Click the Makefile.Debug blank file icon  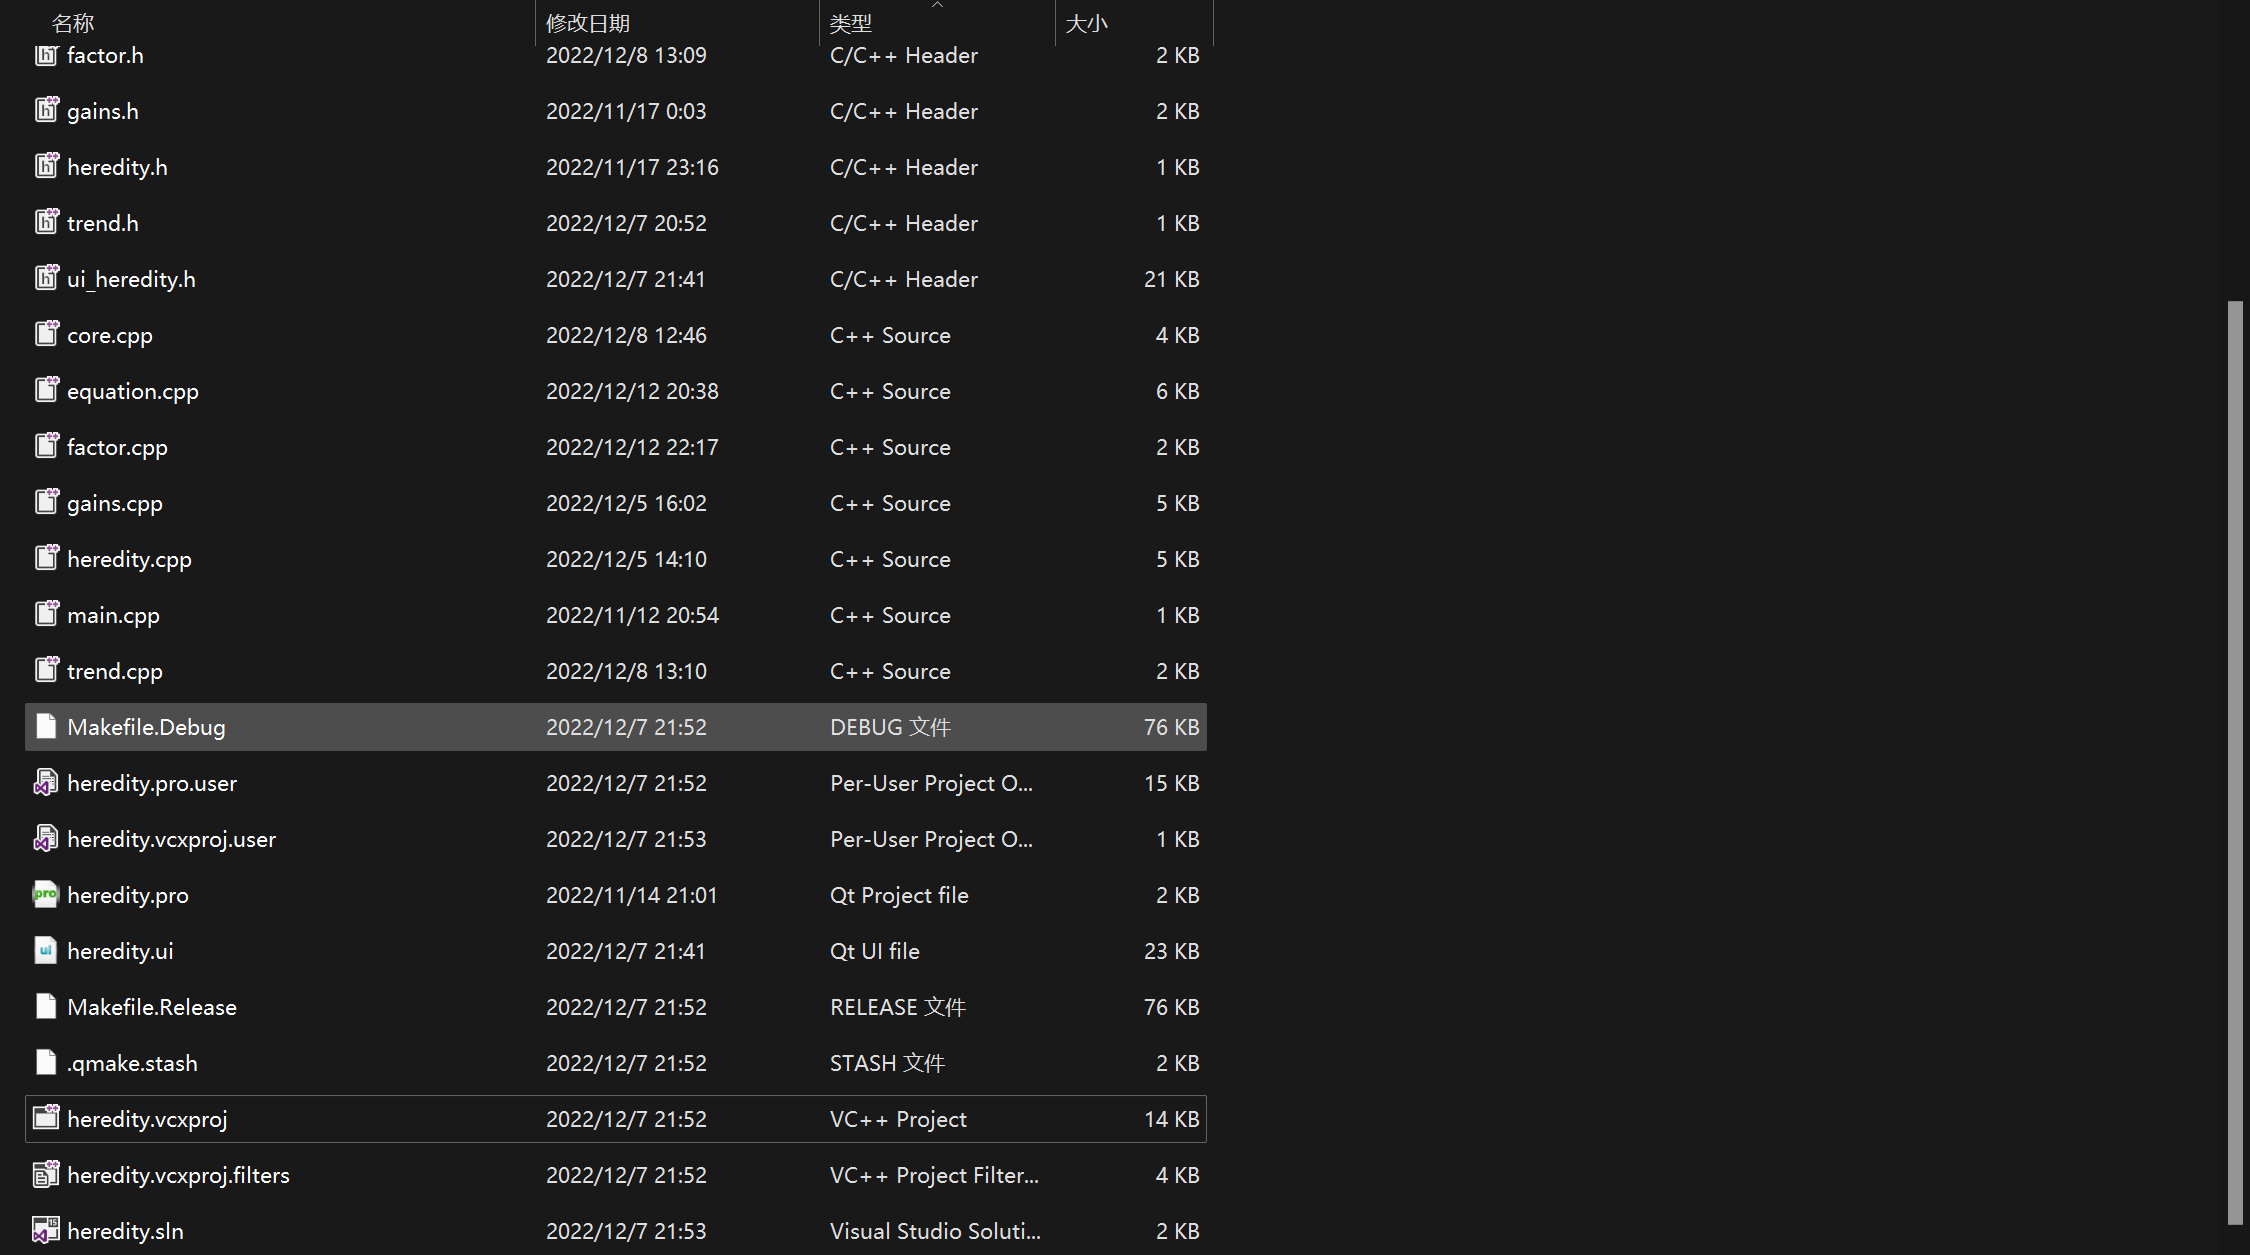(46, 726)
